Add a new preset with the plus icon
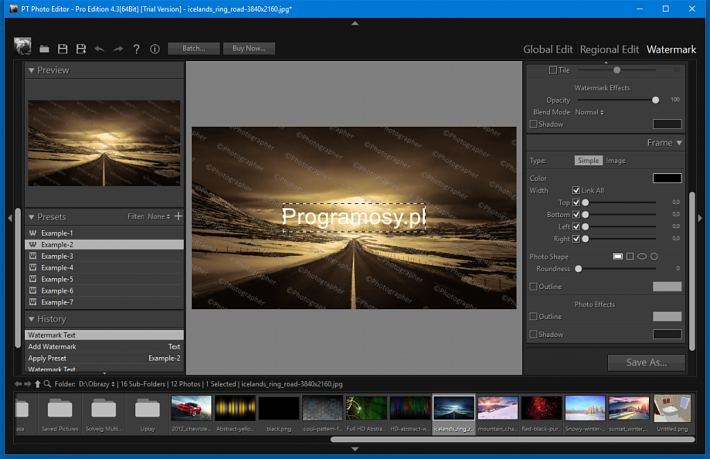710x459 pixels. coord(178,216)
